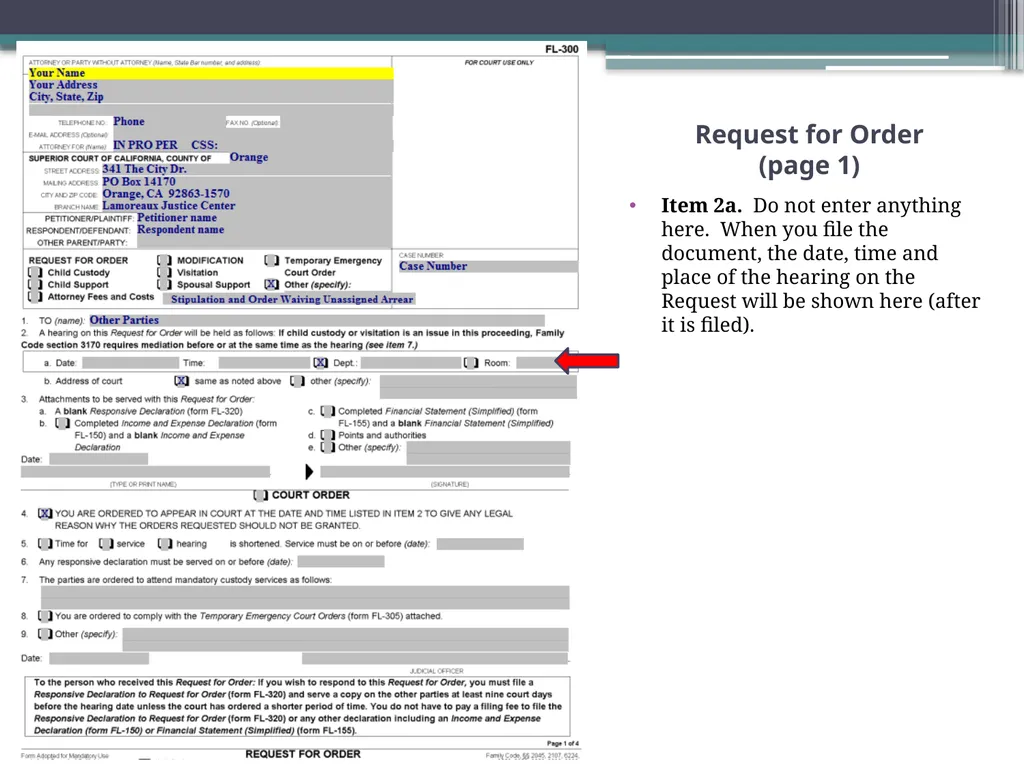Click the Date field beside the judicial officer line
The height and width of the screenshot is (768, 1024).
click(x=99, y=658)
